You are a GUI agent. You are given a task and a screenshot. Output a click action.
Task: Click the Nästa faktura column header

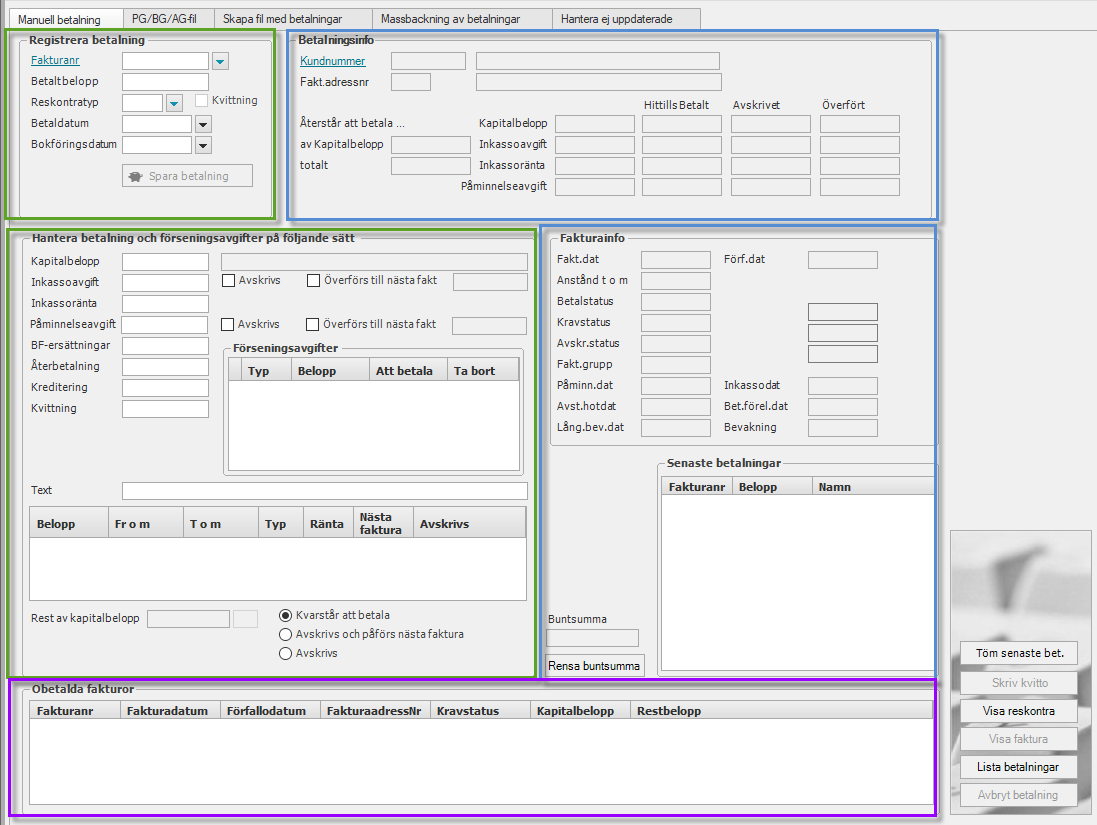(x=383, y=523)
